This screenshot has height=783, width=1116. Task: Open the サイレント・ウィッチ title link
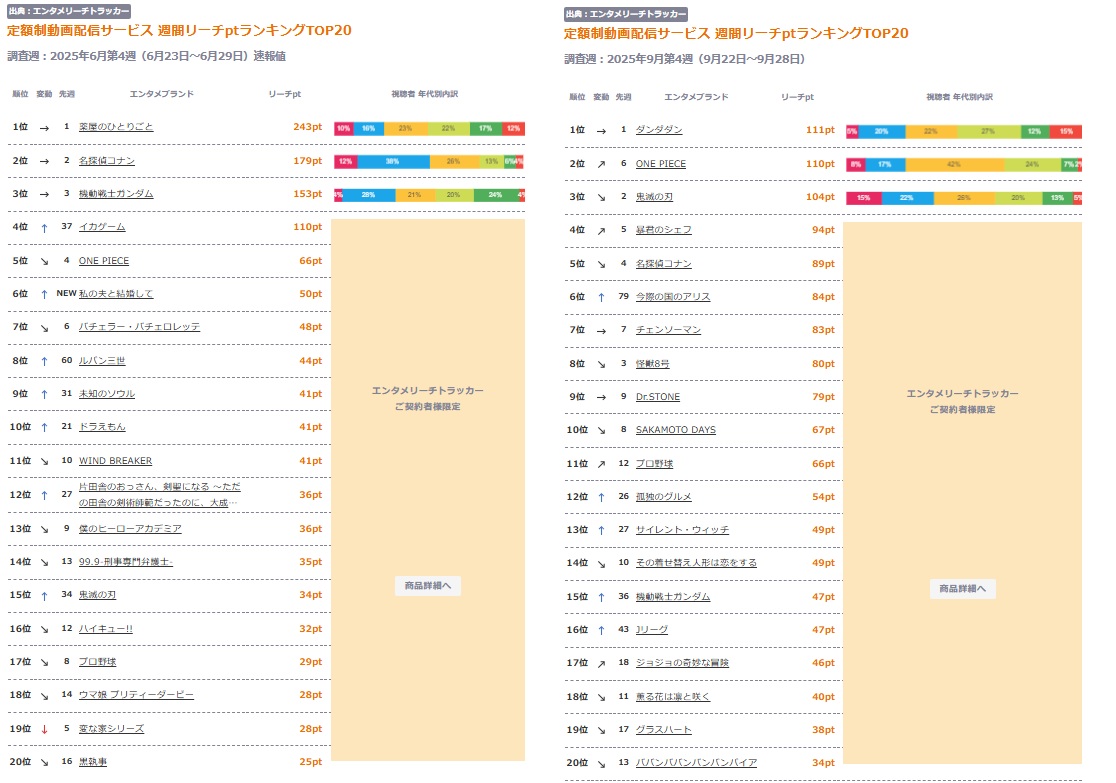(x=682, y=530)
